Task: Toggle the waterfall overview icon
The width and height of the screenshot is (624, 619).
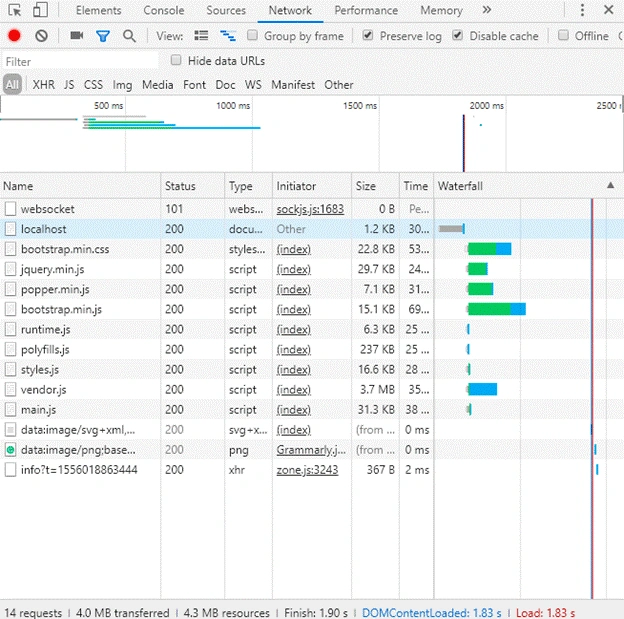Action: click(228, 36)
